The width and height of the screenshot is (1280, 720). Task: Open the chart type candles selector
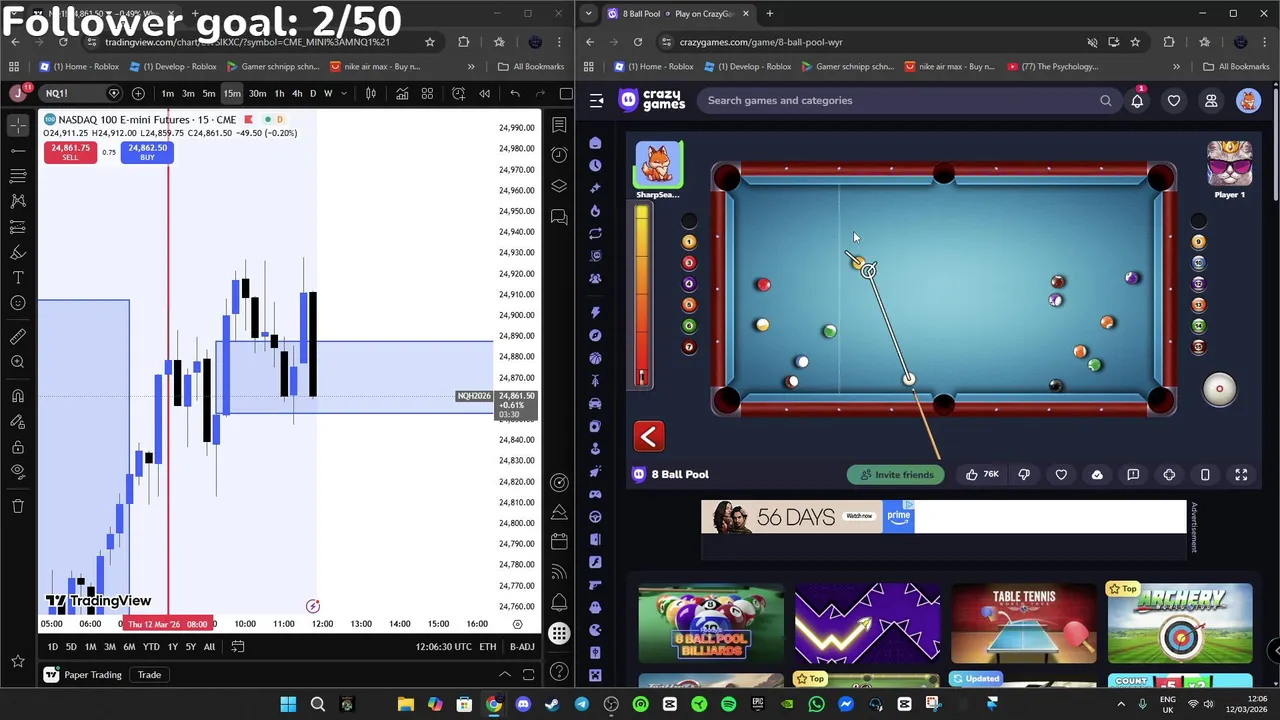point(371,93)
